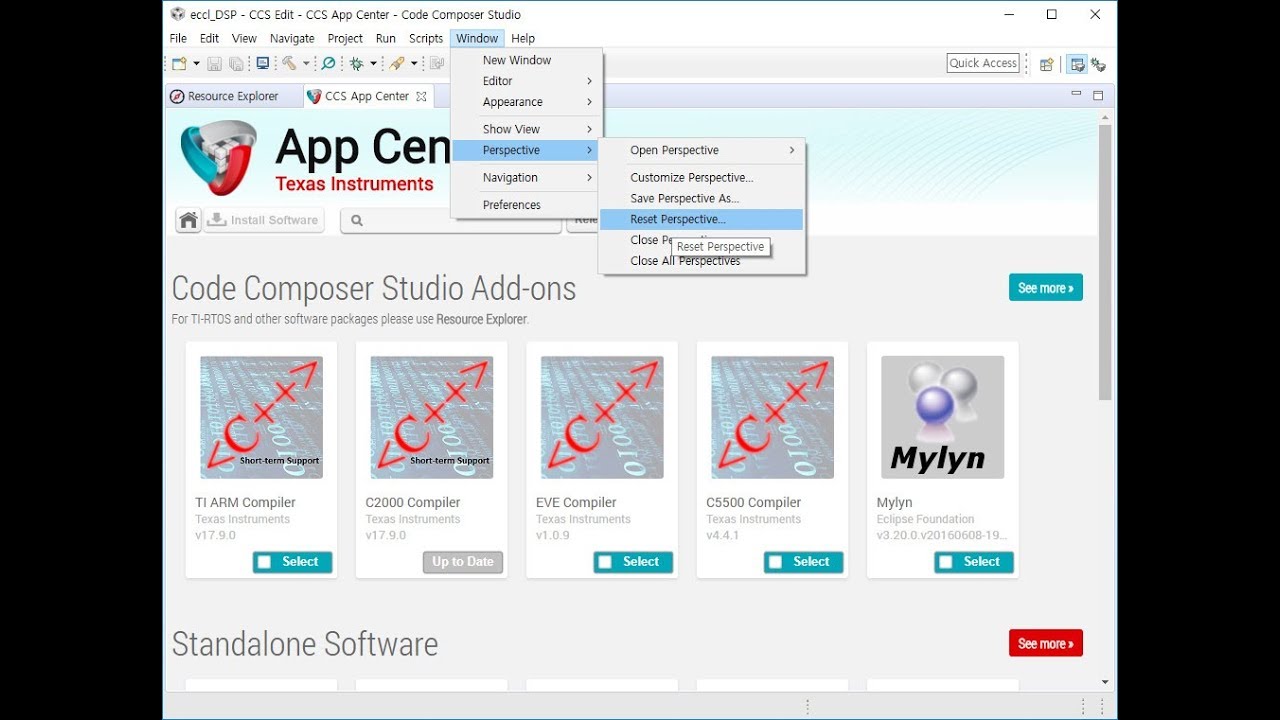Click the App Center search field
This screenshot has height=720, width=1280.
(451, 220)
